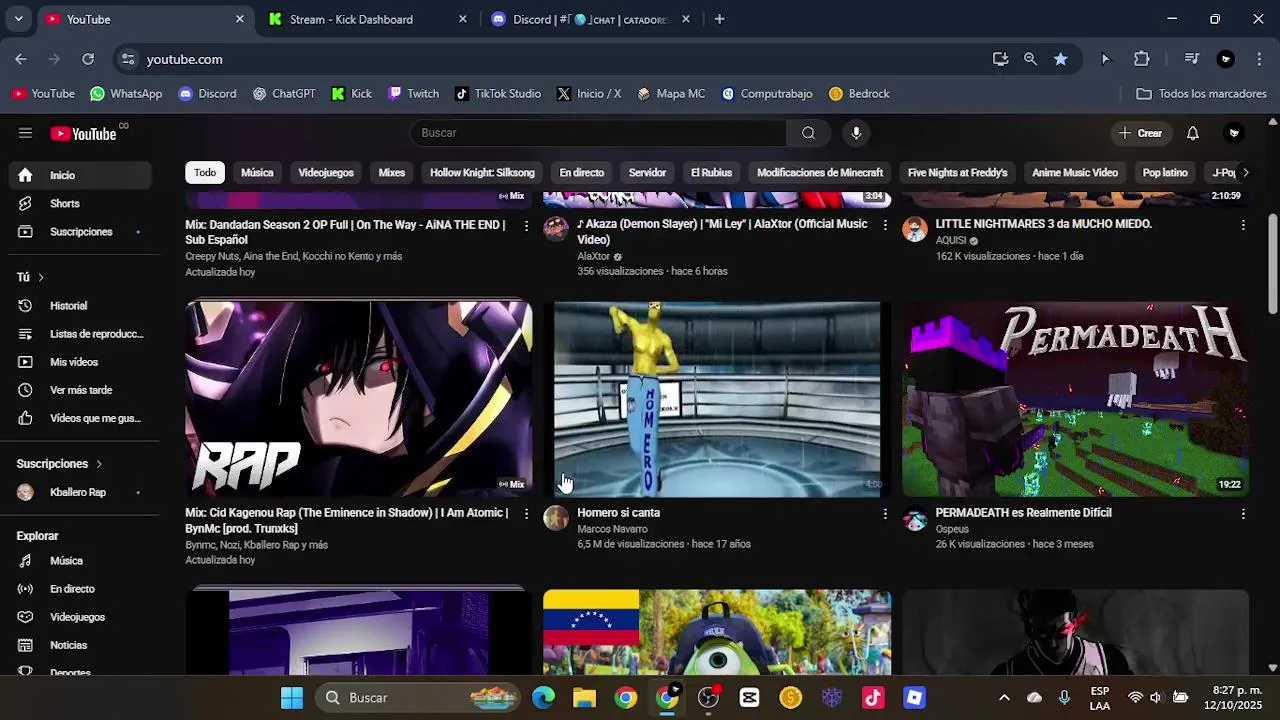Open more options for Dandadan mix
The height and width of the screenshot is (720, 1280).
coord(526,225)
